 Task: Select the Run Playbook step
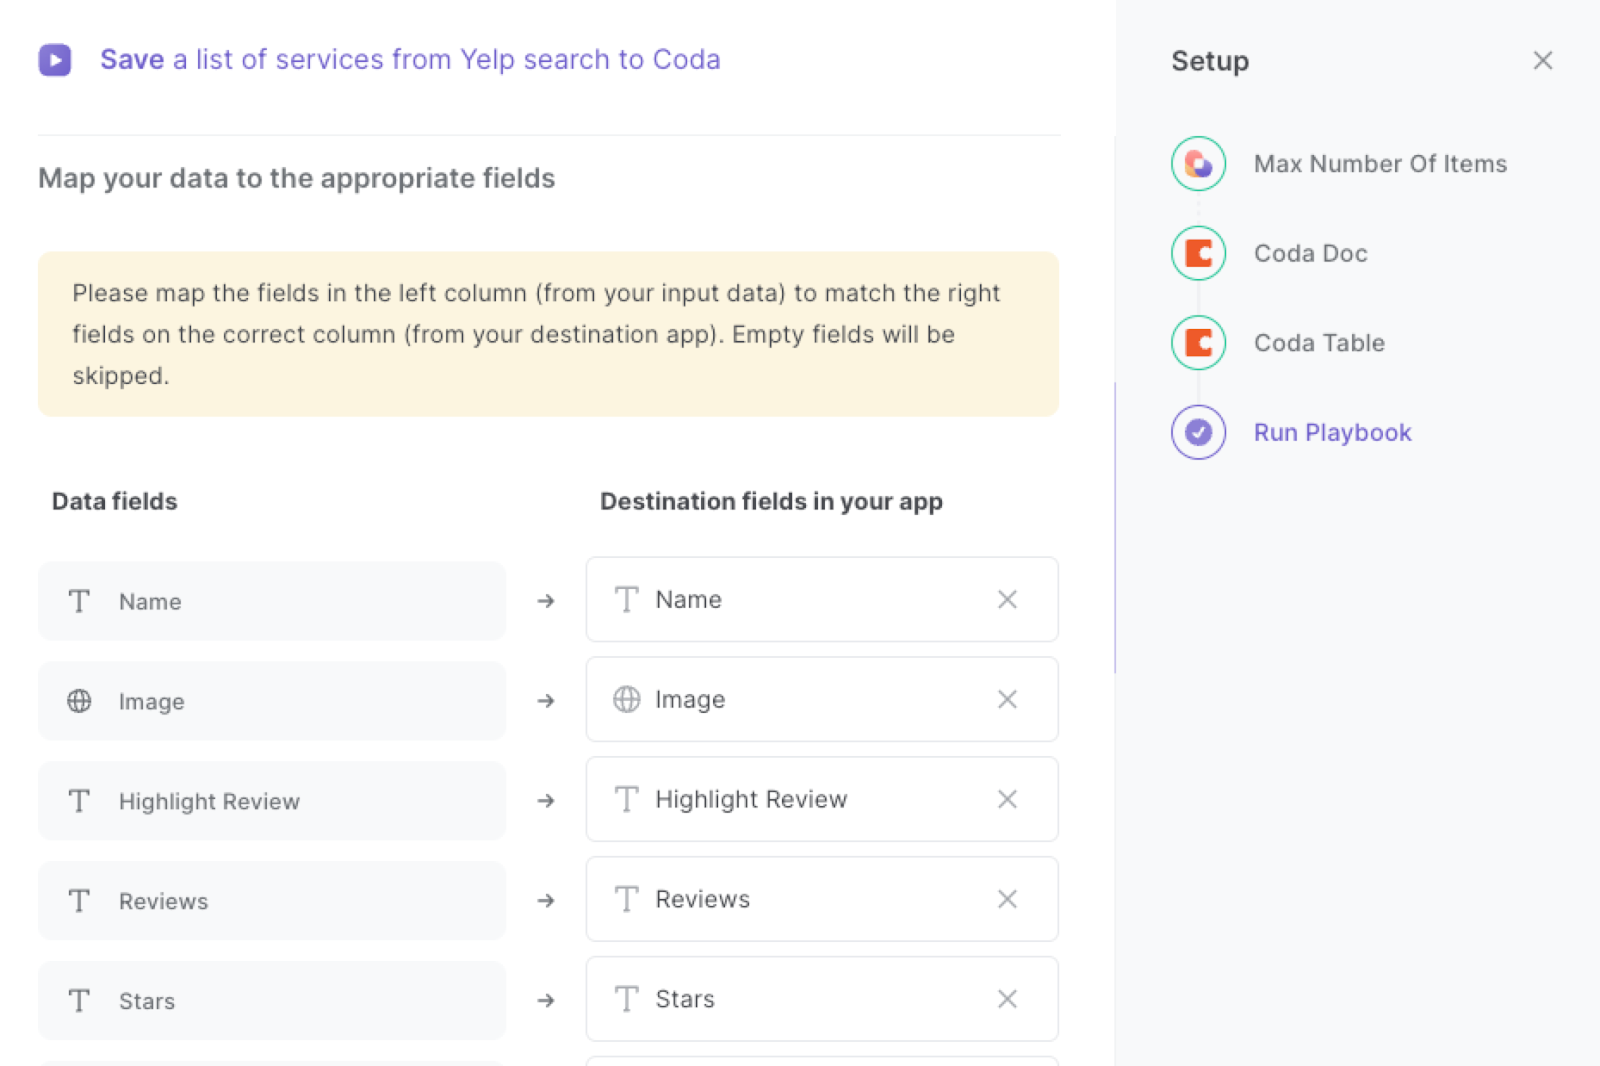point(1332,432)
